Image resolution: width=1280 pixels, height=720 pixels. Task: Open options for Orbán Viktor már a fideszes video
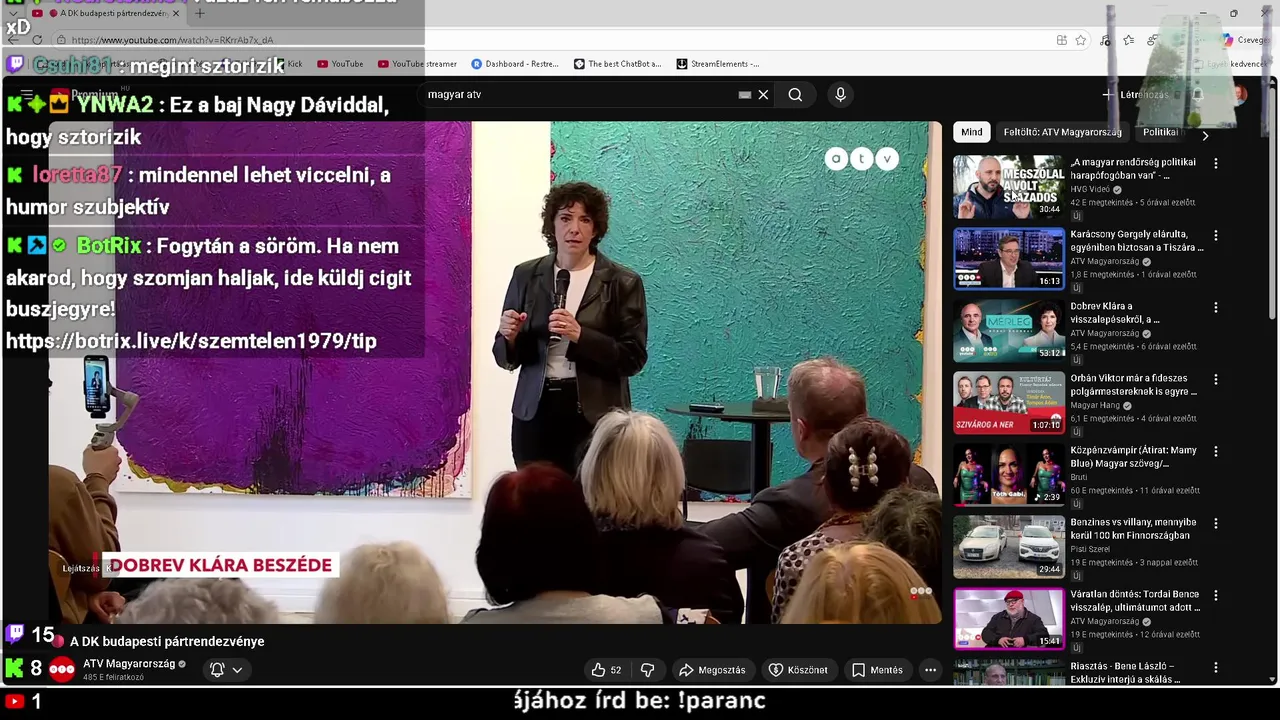(1216, 379)
